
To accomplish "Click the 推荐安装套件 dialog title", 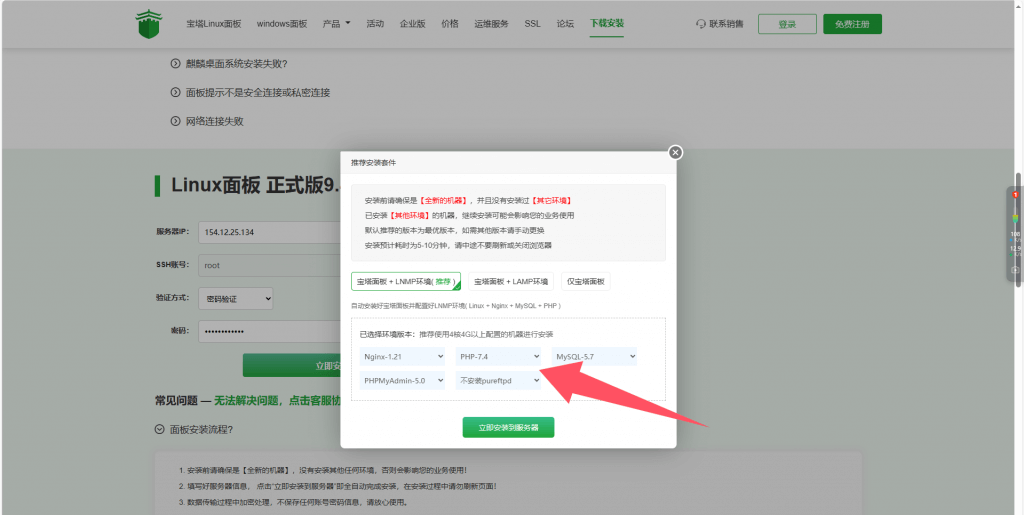I will (373, 163).
